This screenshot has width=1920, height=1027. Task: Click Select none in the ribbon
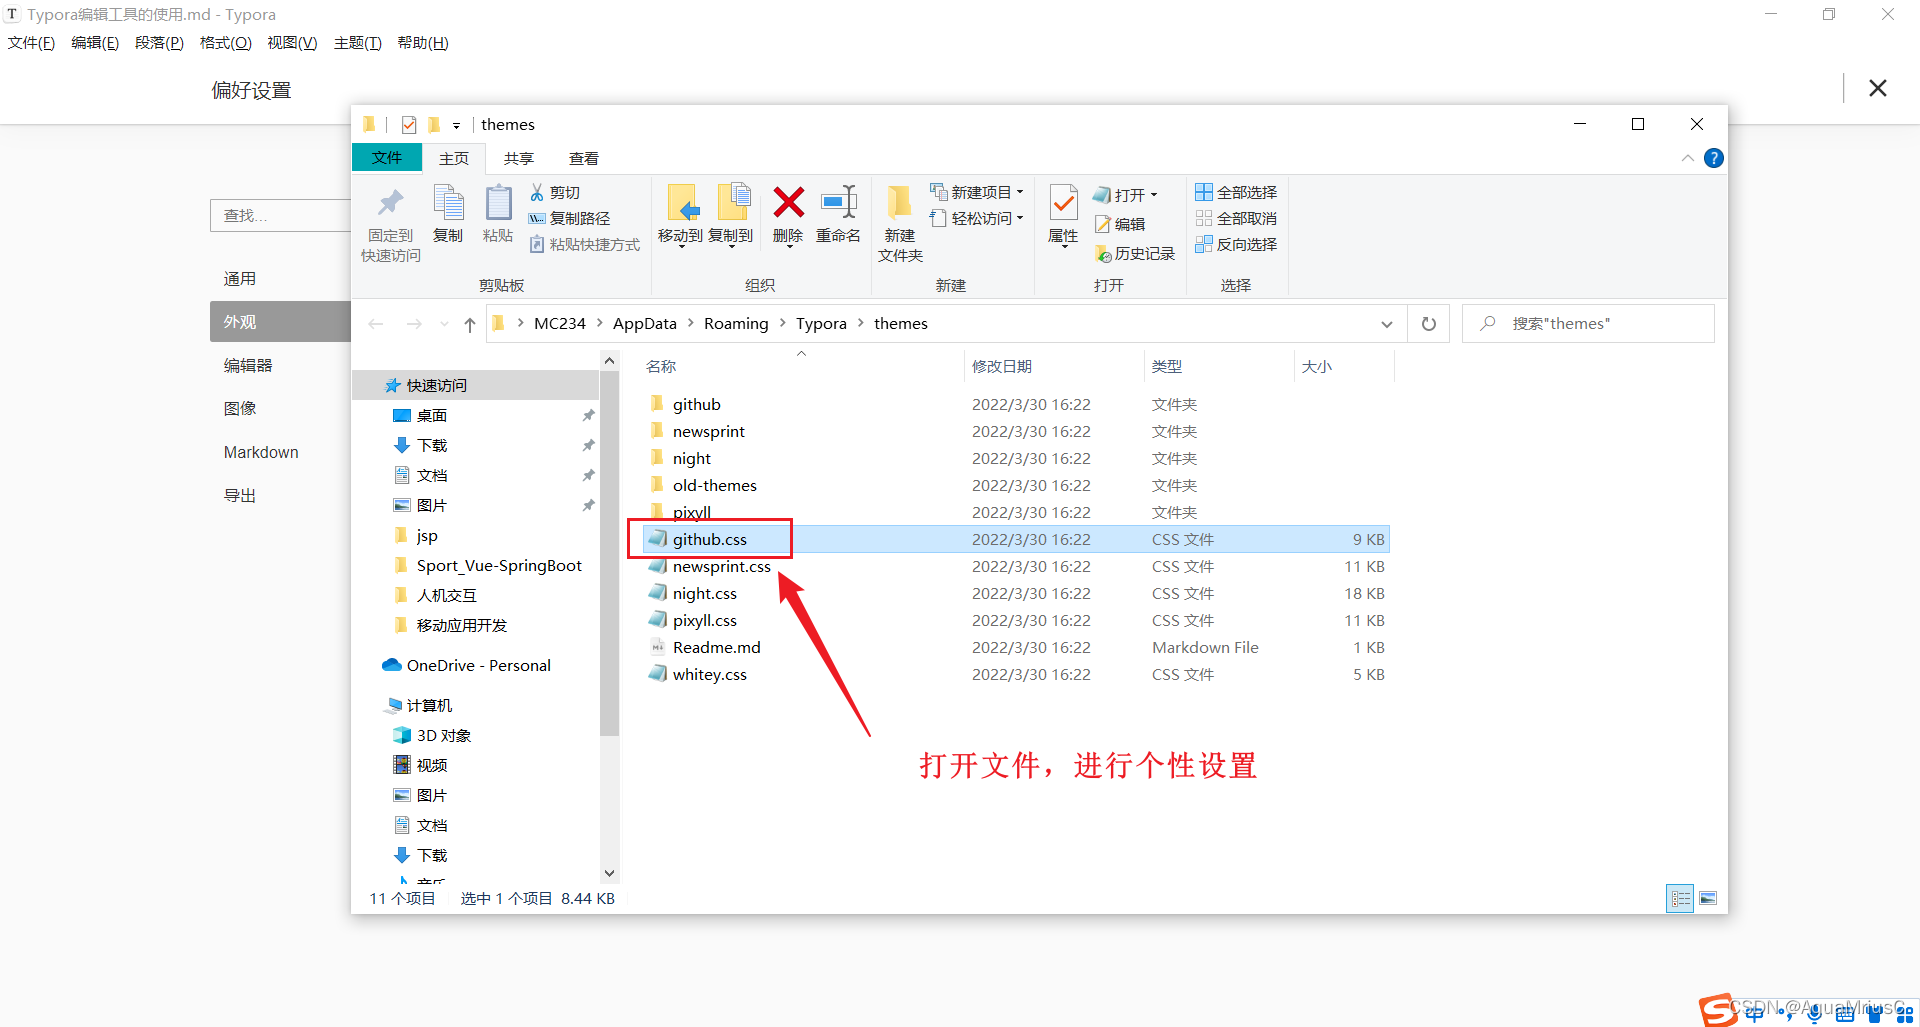[x=1236, y=218]
